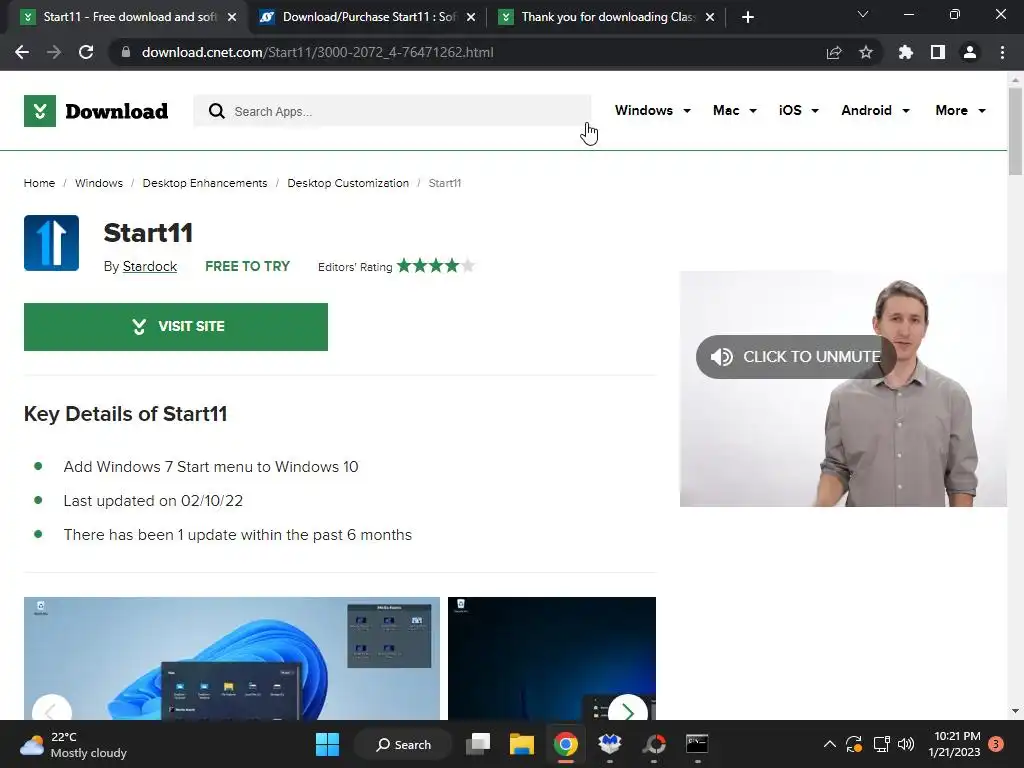Viewport: 1024px width, 768px height.
Task: Bookmark this page with the star icon
Action: tap(866, 52)
